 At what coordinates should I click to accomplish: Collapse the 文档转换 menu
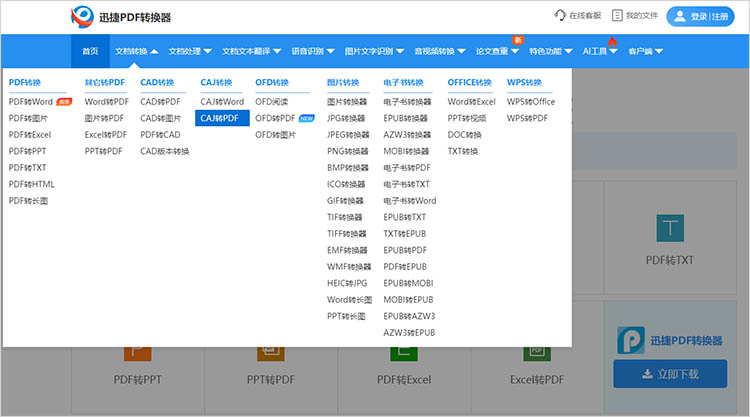point(136,51)
